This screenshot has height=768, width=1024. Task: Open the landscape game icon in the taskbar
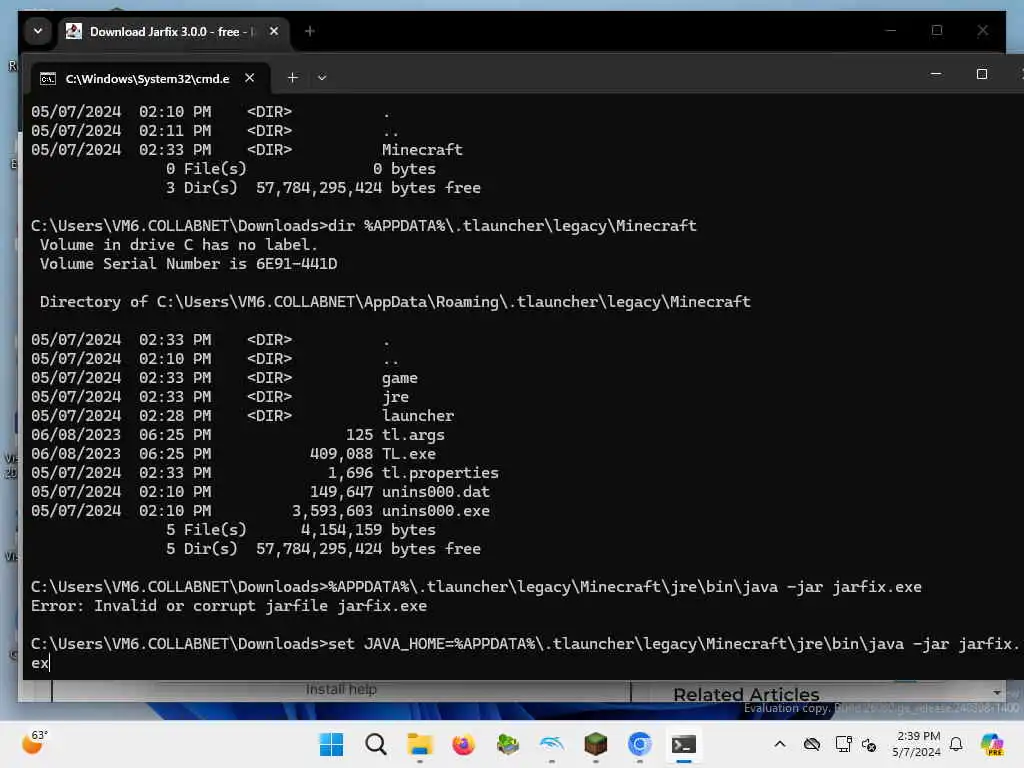[507, 744]
